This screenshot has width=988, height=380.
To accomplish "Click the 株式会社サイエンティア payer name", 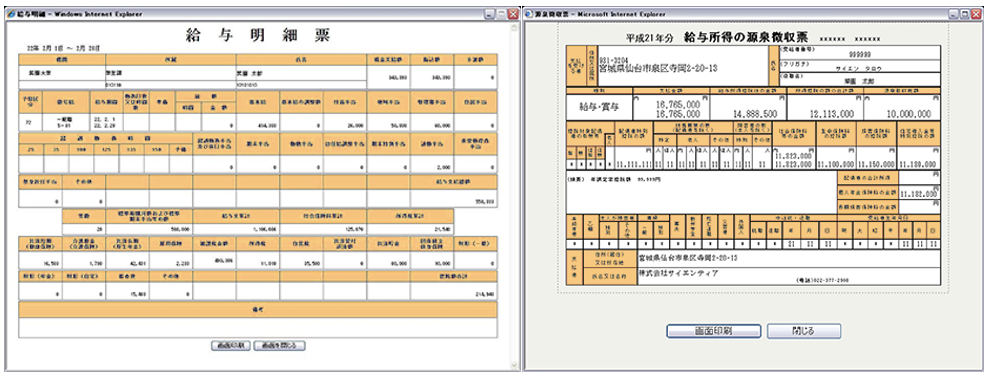I will 678,273.
